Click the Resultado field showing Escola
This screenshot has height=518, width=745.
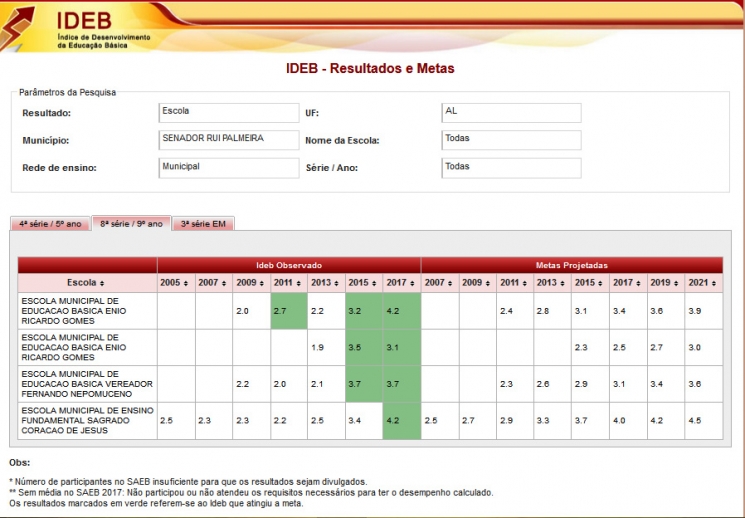tap(229, 113)
